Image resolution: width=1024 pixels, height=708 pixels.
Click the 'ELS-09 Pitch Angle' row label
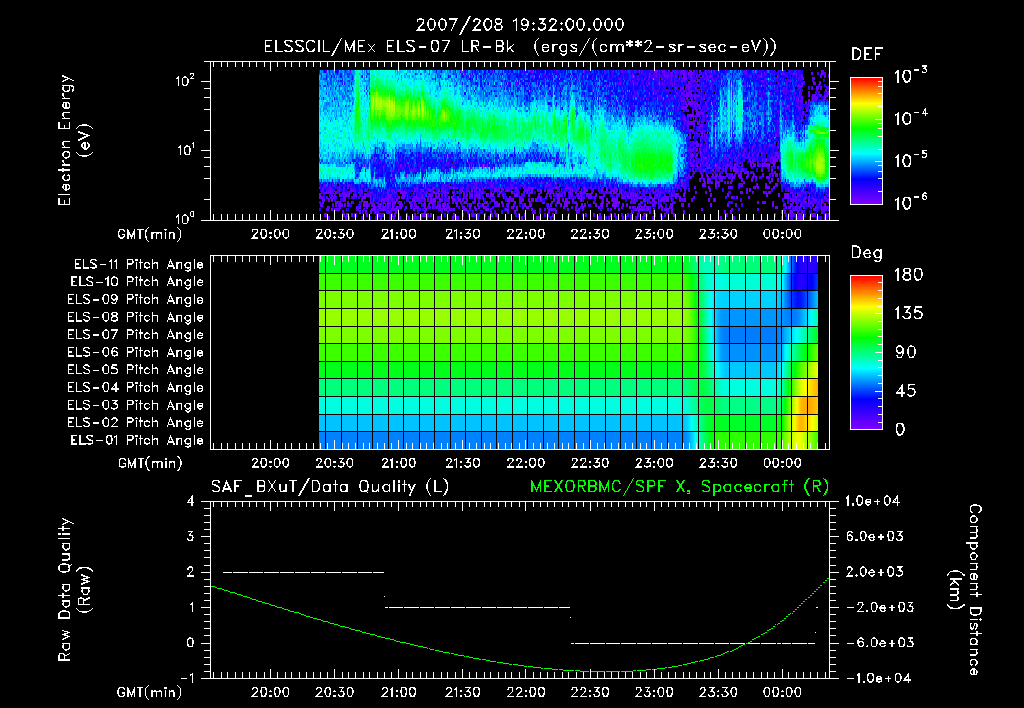click(x=135, y=300)
